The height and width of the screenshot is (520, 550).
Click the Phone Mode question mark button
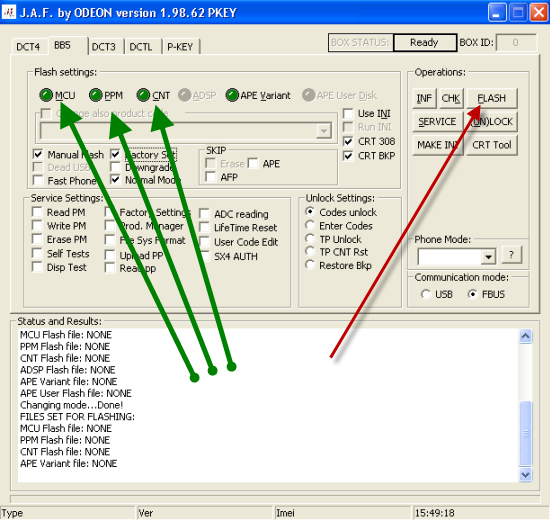512,255
